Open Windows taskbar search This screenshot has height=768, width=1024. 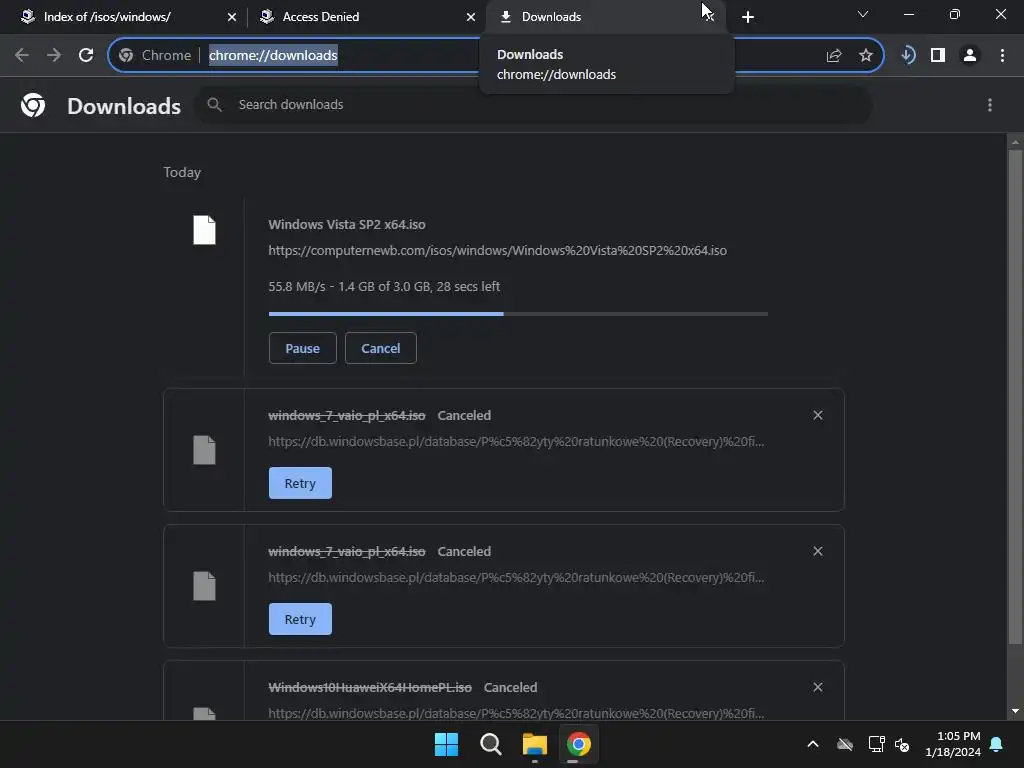click(490, 744)
